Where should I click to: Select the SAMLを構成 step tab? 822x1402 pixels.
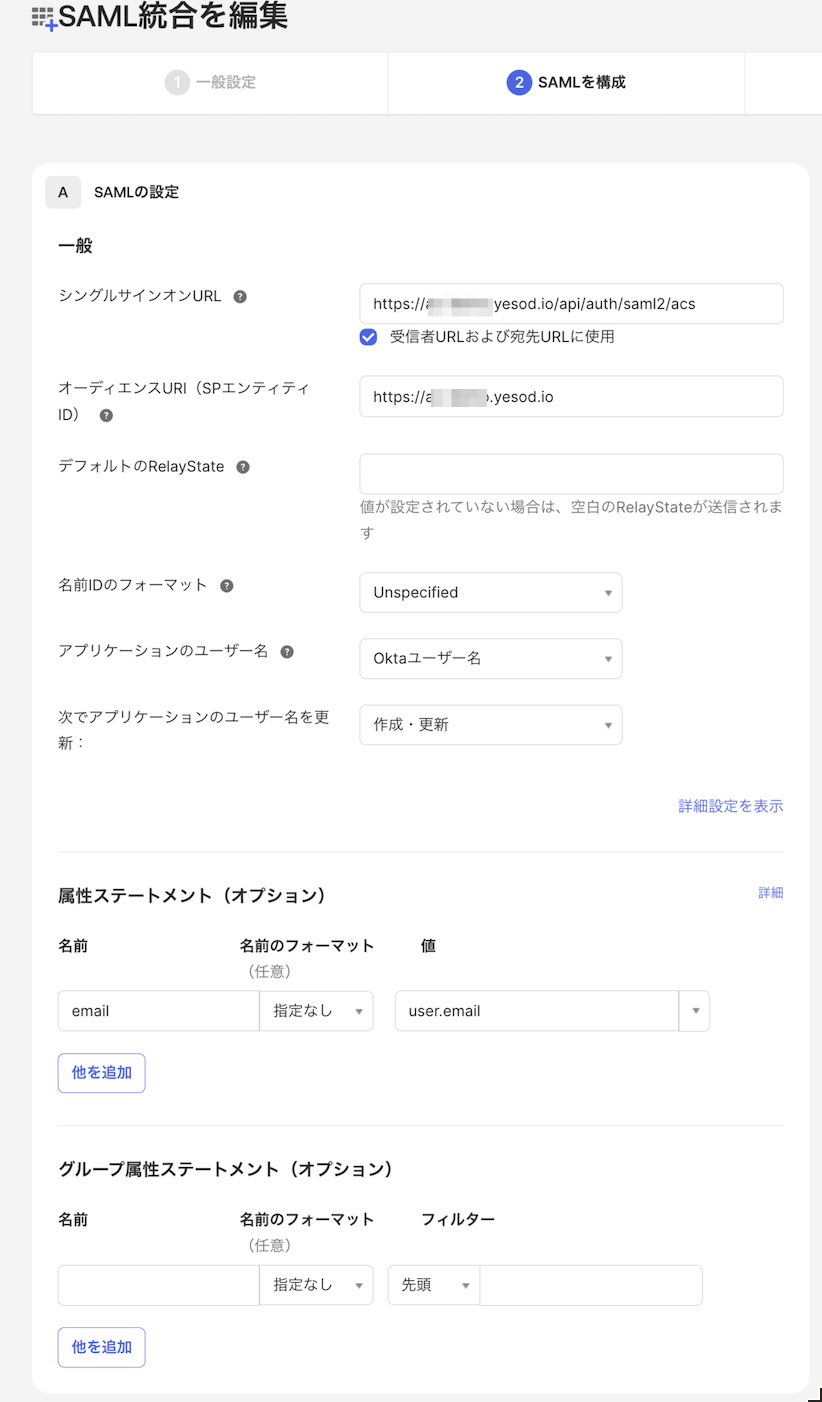567,82
